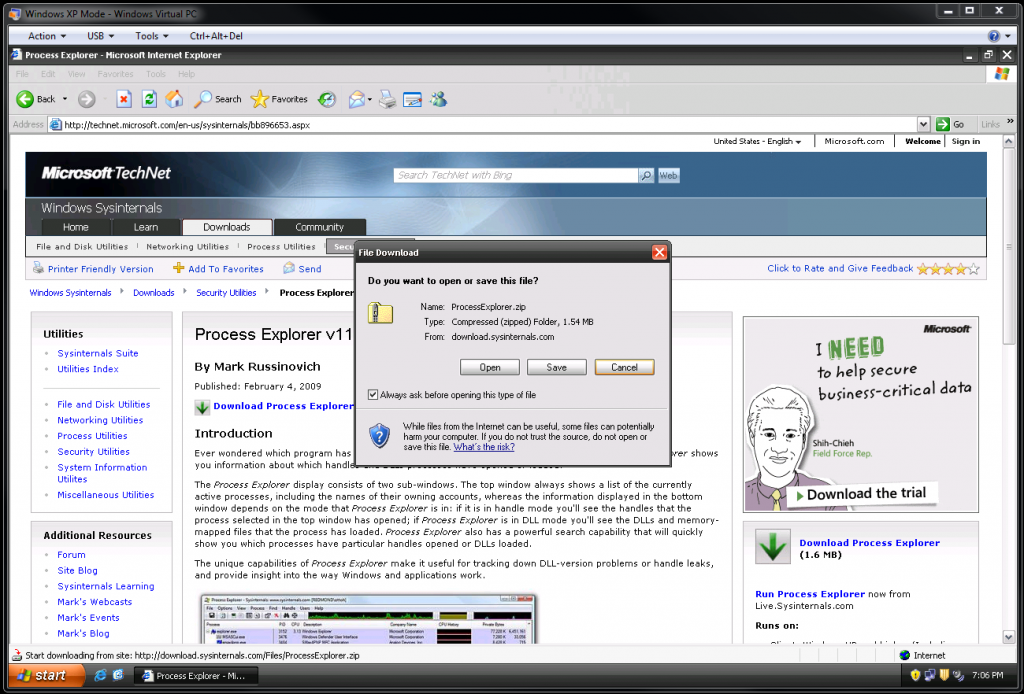Click Save in the File Download dialog
The width and height of the screenshot is (1024, 694).
pyautogui.click(x=556, y=367)
